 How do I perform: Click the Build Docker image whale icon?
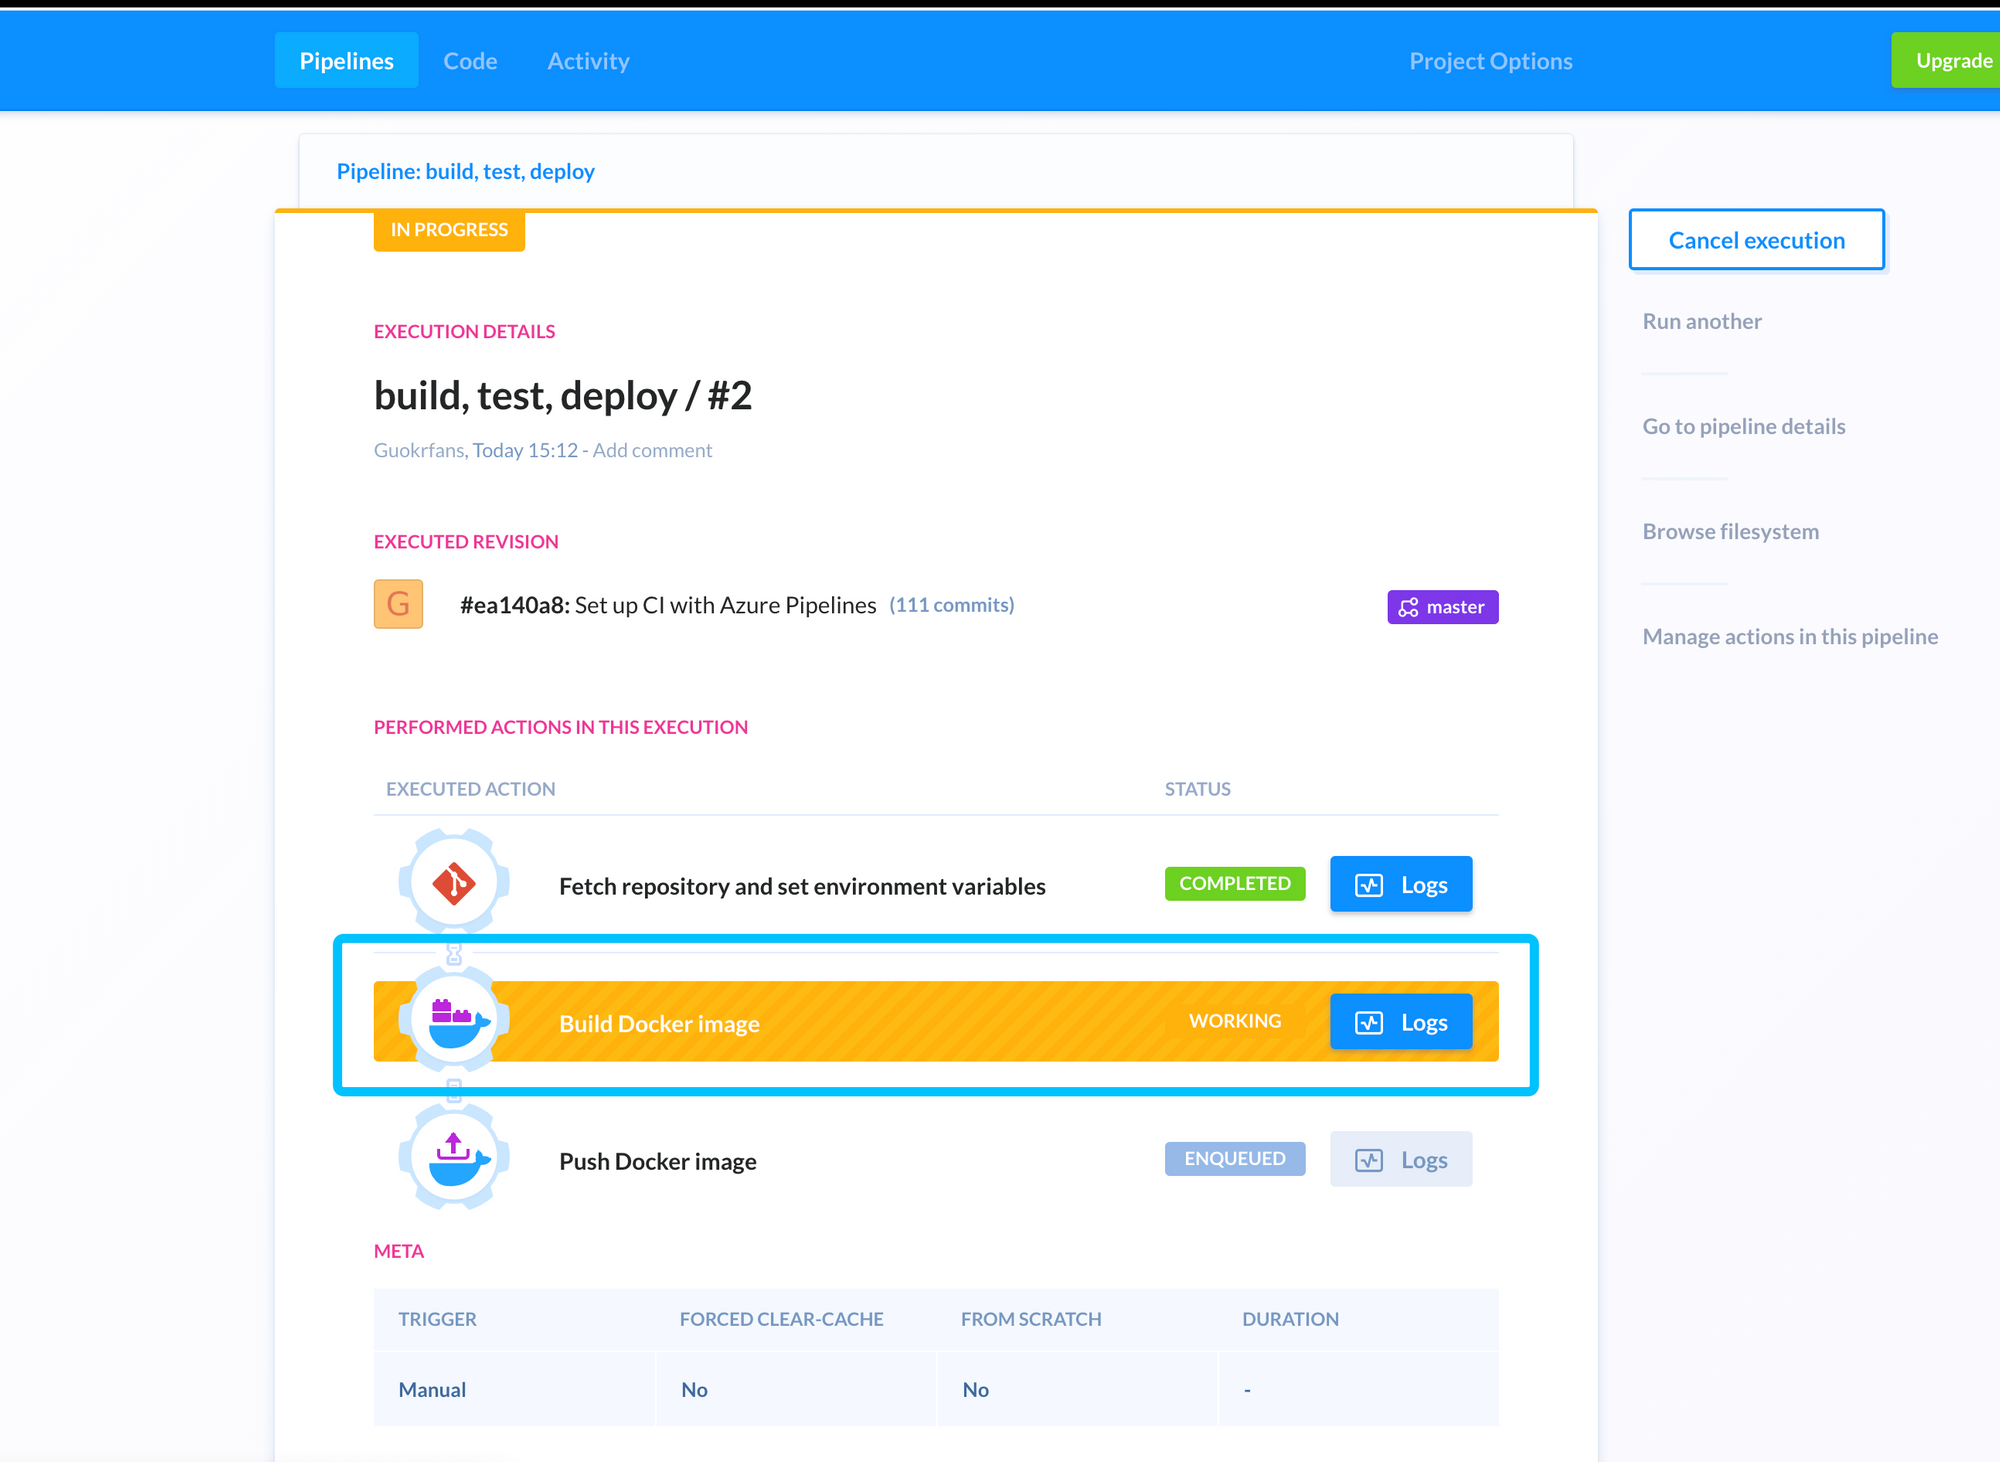point(454,1021)
